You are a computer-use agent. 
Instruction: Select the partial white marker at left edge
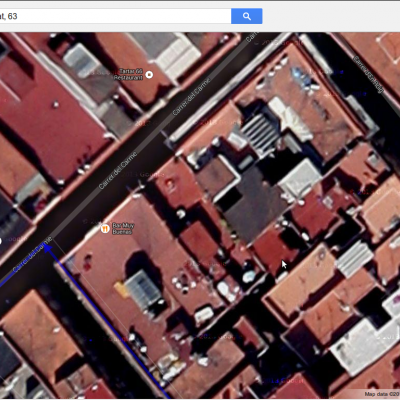[0, 241]
